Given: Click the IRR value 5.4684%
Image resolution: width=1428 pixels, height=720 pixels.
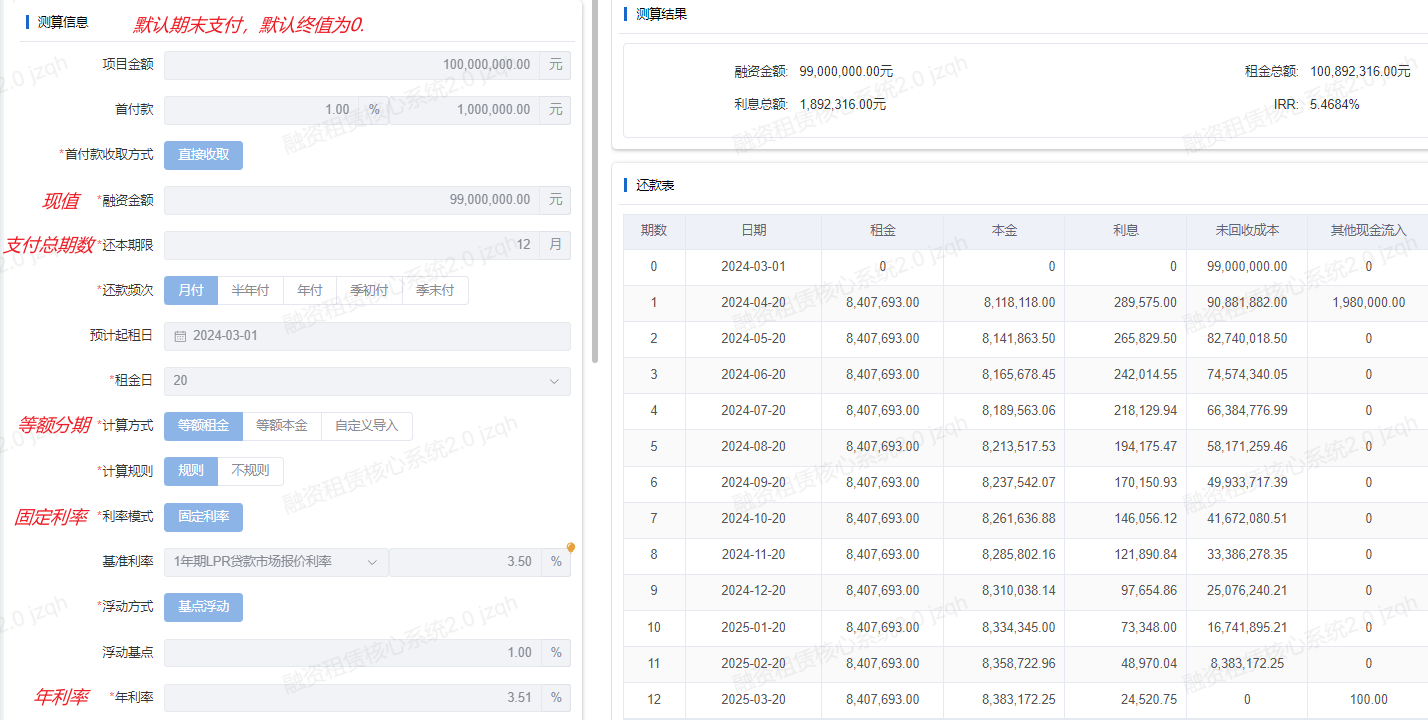Looking at the screenshot, I should click(1334, 104).
